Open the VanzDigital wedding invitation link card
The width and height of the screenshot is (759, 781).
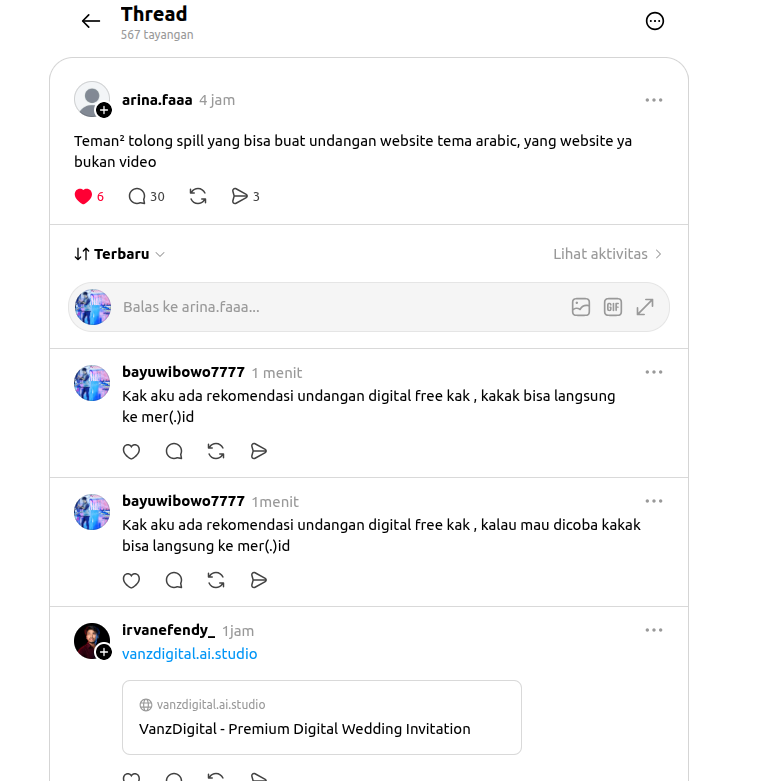coord(322,717)
